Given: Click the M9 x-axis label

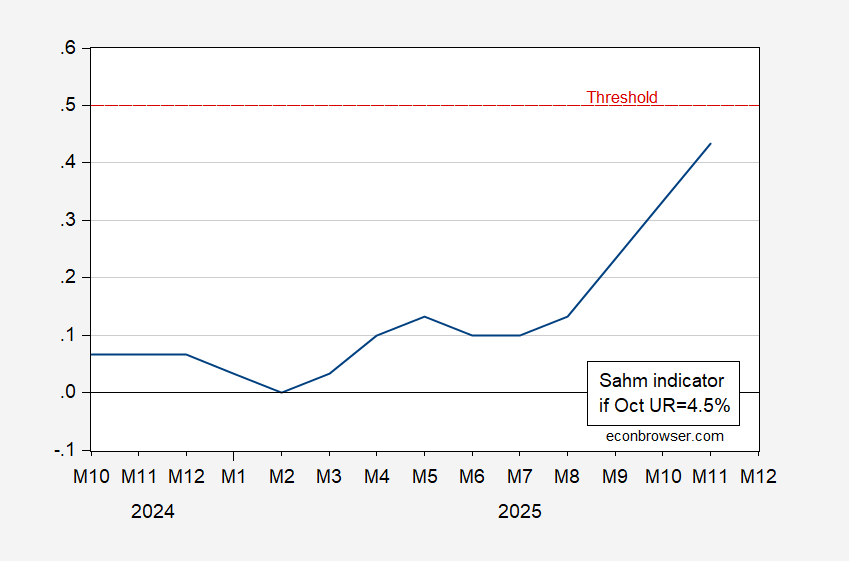Looking at the screenshot, I should click(615, 477).
